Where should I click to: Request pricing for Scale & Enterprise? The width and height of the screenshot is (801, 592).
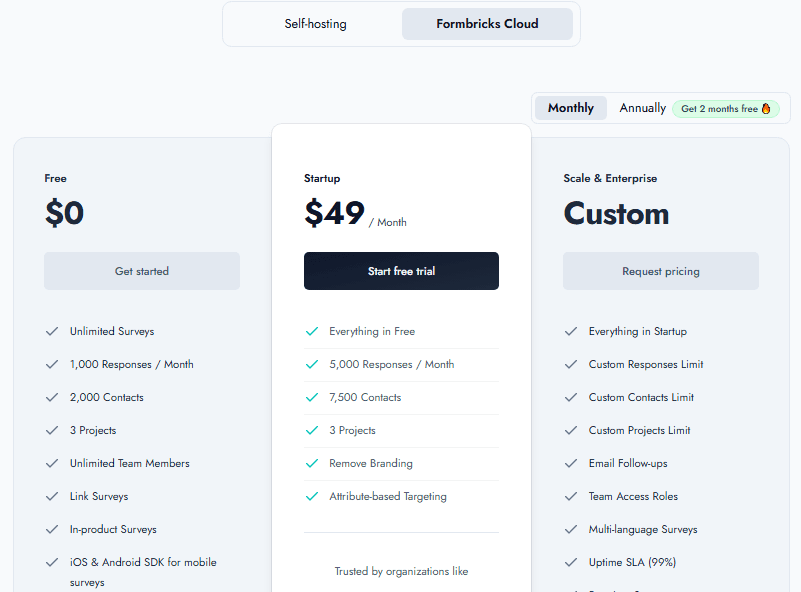pos(660,271)
